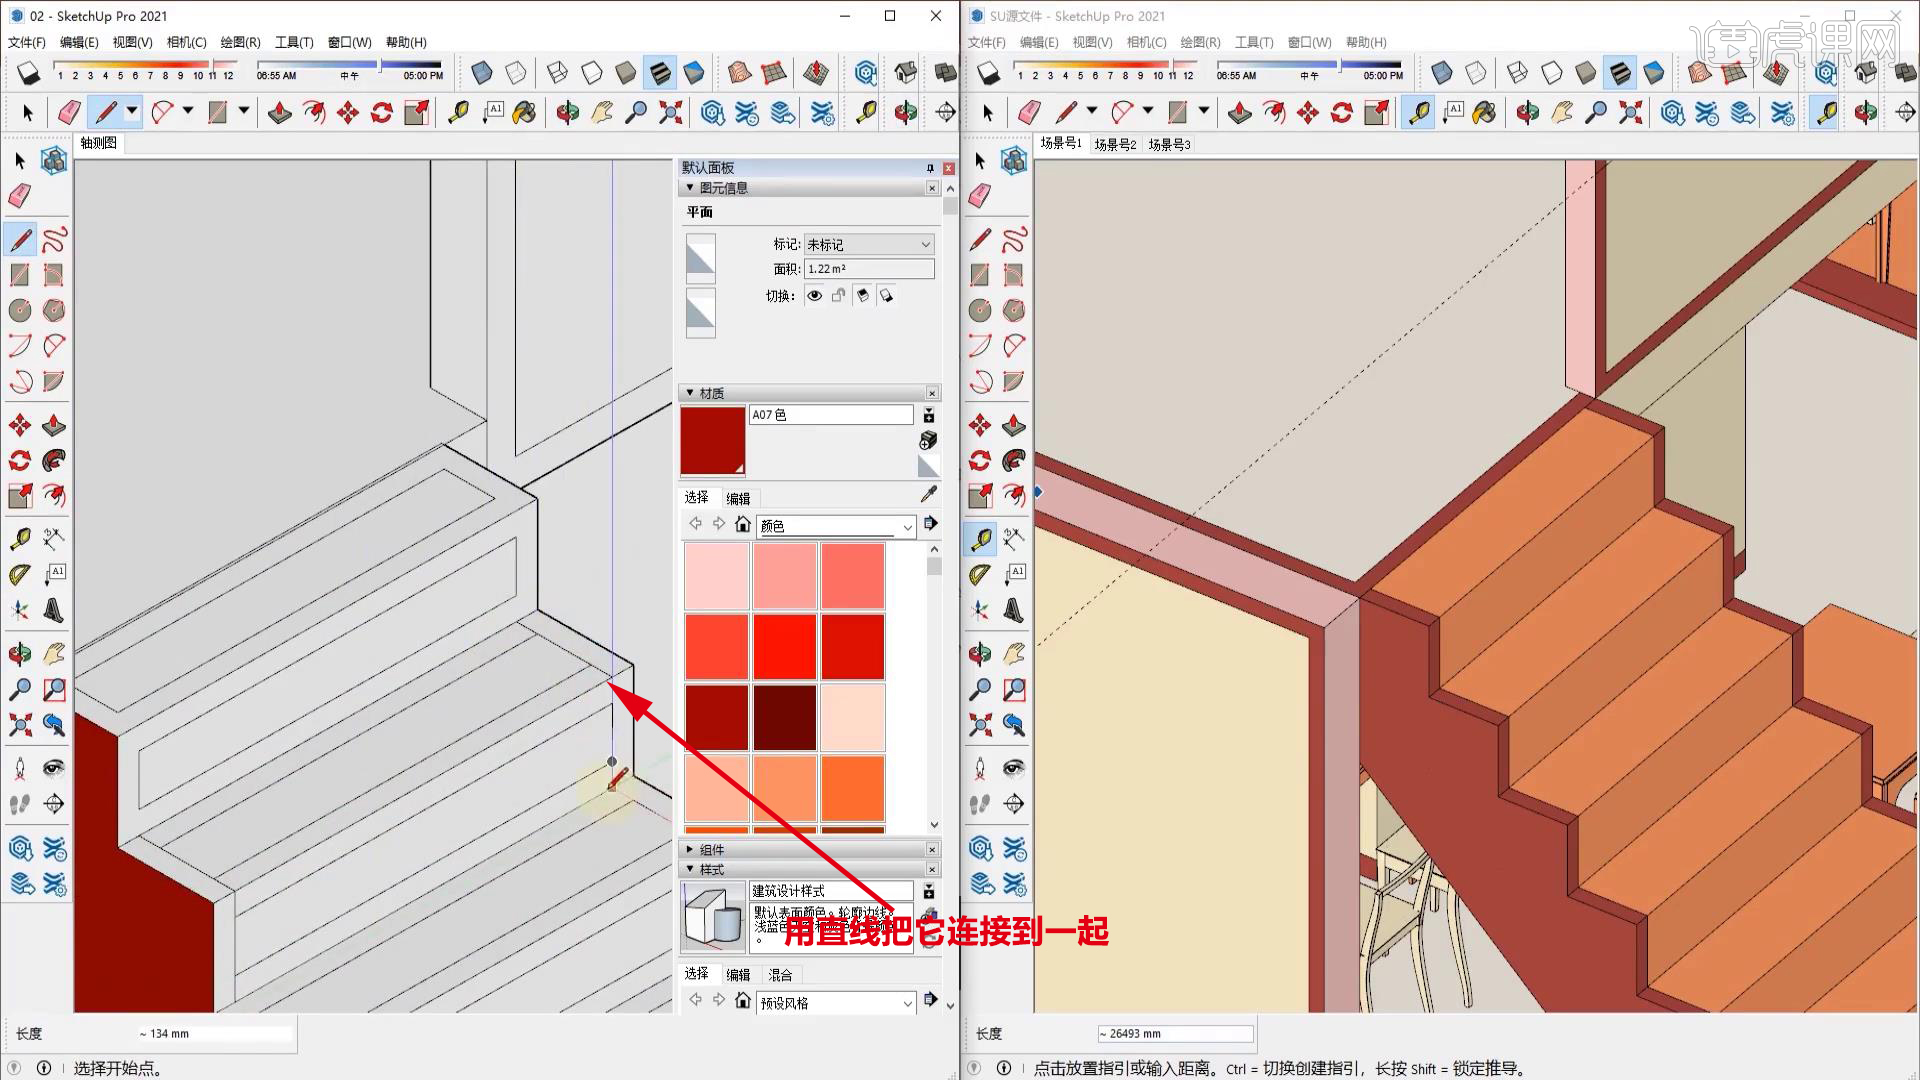The image size is (1920, 1080).
Task: Pick the Circle tool in left window's side toolbar
Action: coord(20,310)
